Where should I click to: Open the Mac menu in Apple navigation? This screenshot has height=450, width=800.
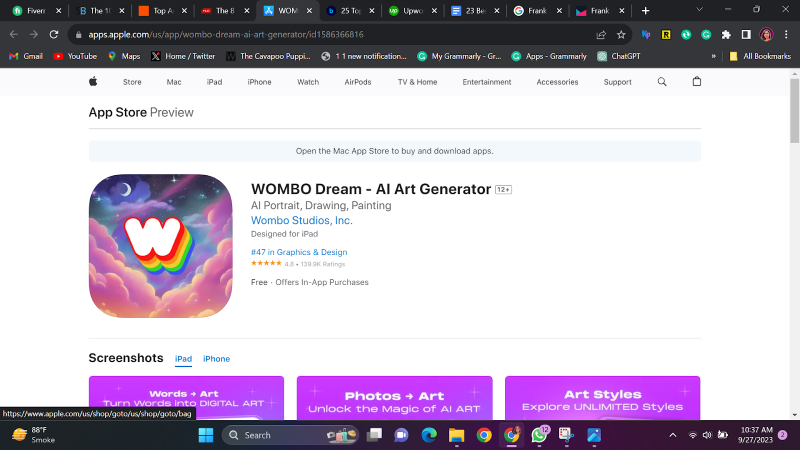(x=174, y=82)
